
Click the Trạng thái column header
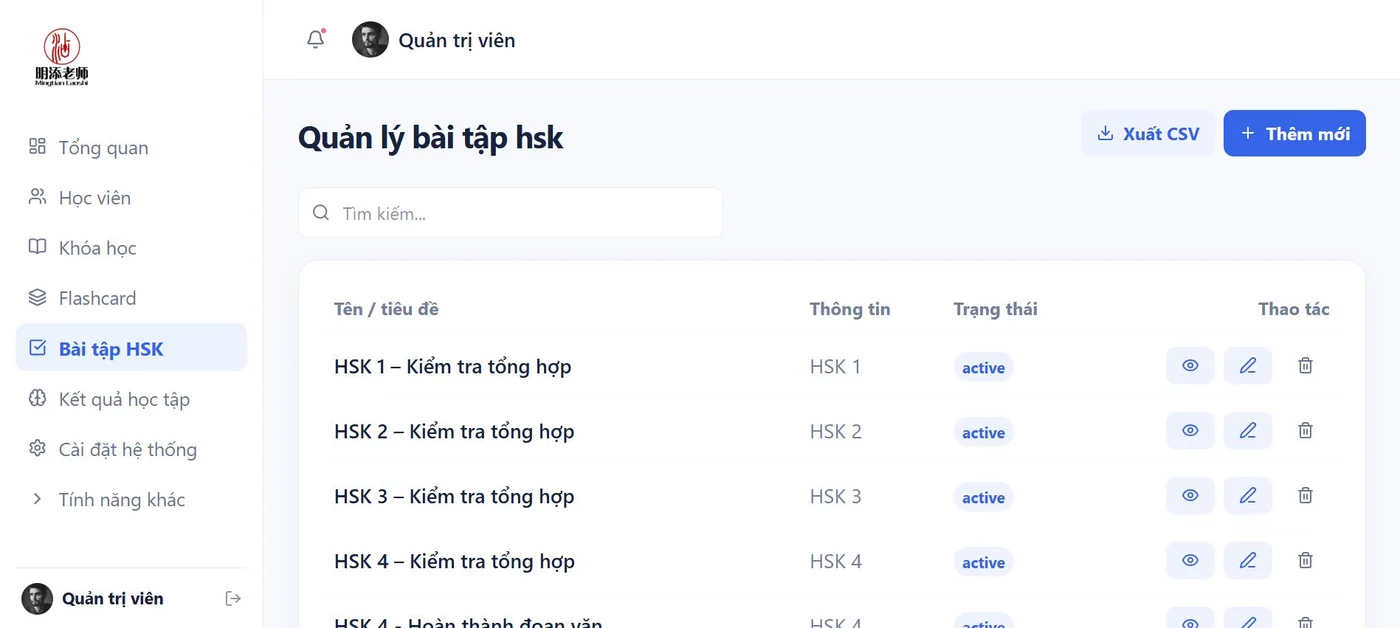point(995,309)
